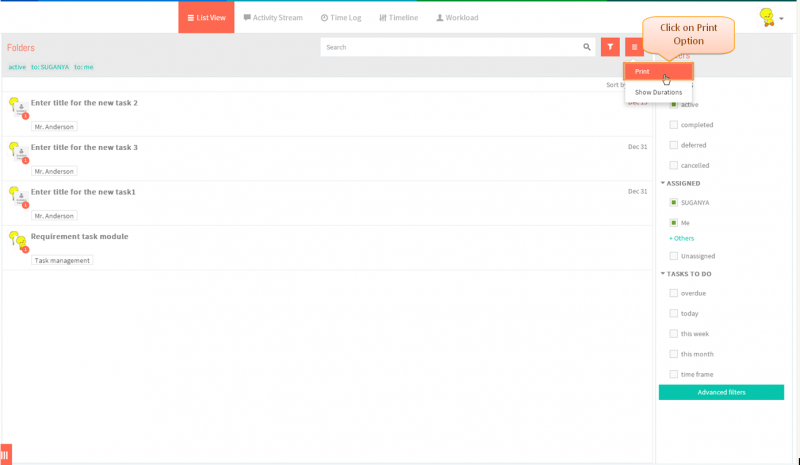Screen dimensions: 800x465
Task: Check the this month filter
Action: [x=673, y=354]
